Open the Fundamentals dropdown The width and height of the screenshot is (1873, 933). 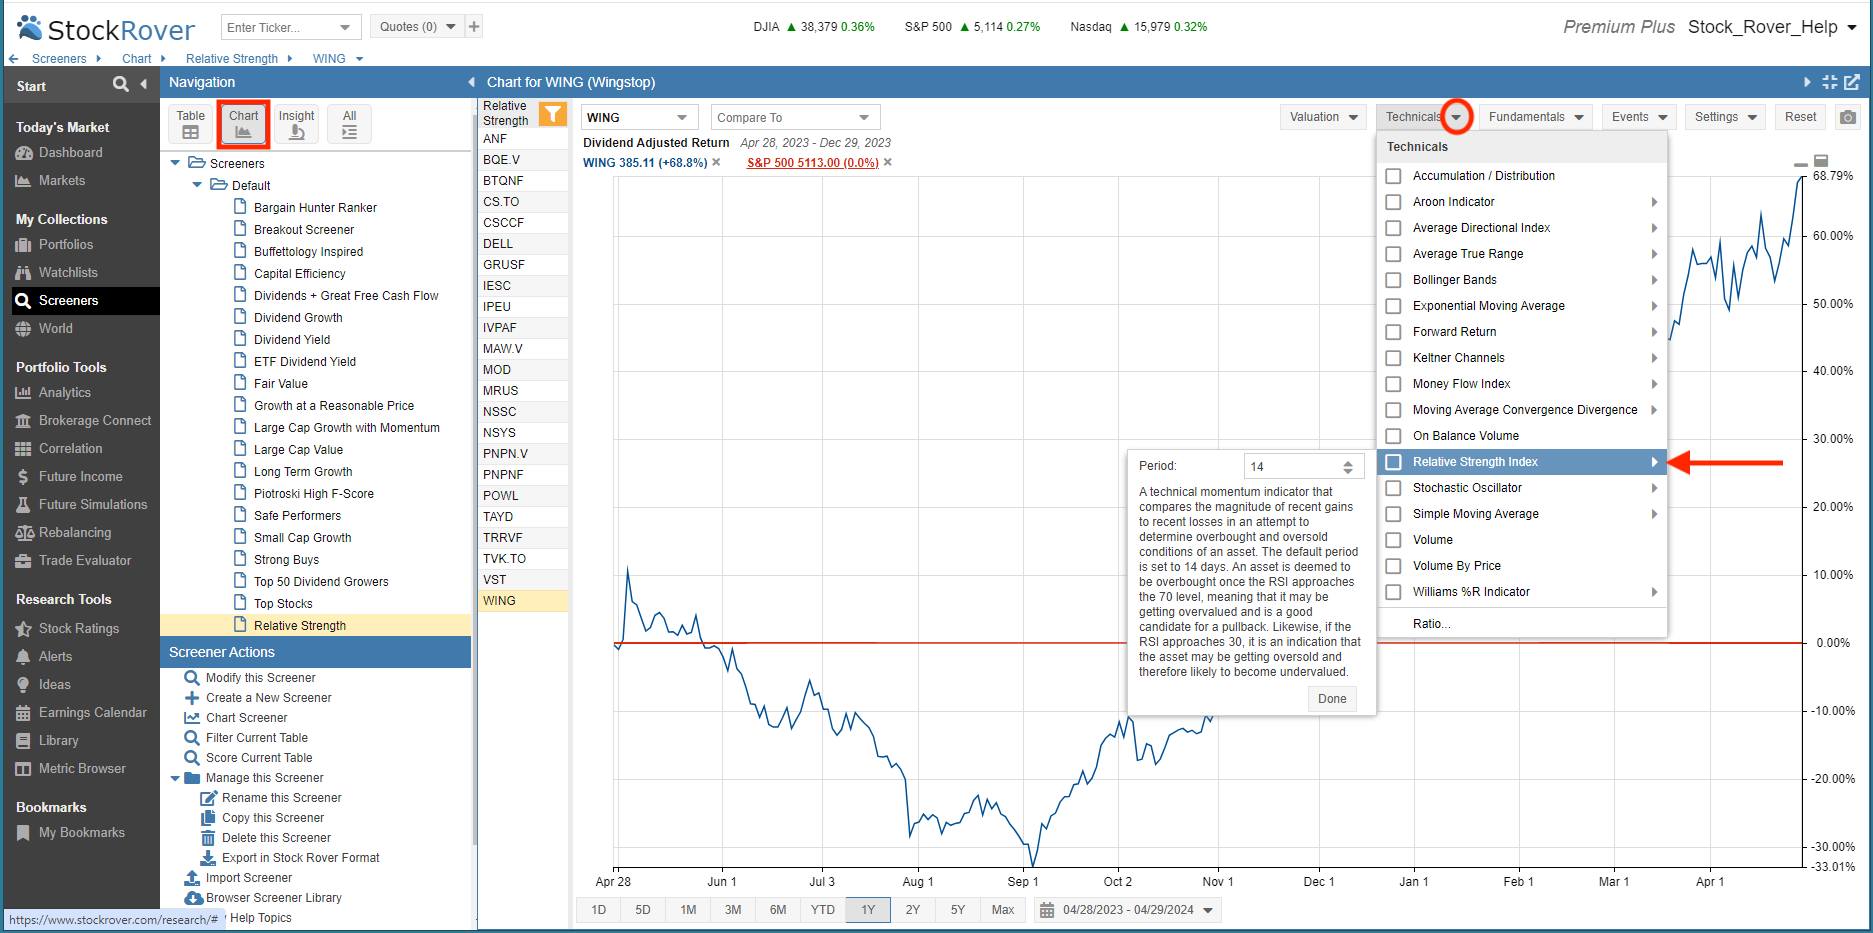click(1536, 117)
